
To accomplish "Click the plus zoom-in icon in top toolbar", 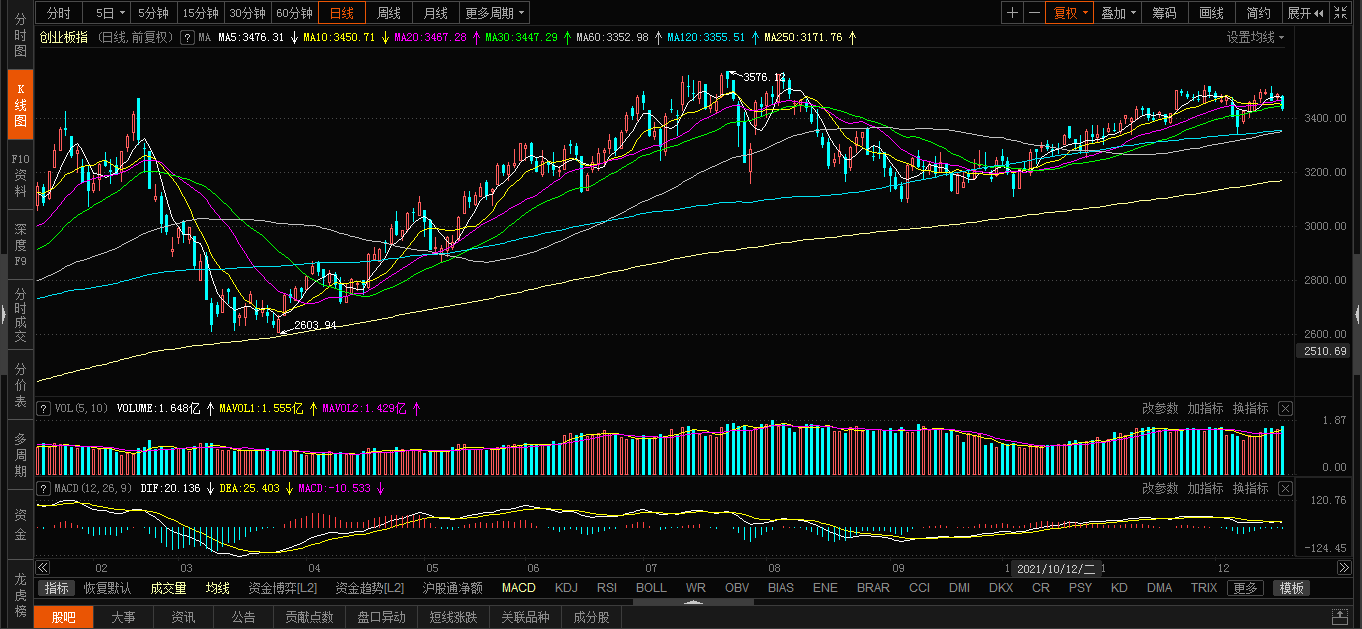I will (1013, 13).
